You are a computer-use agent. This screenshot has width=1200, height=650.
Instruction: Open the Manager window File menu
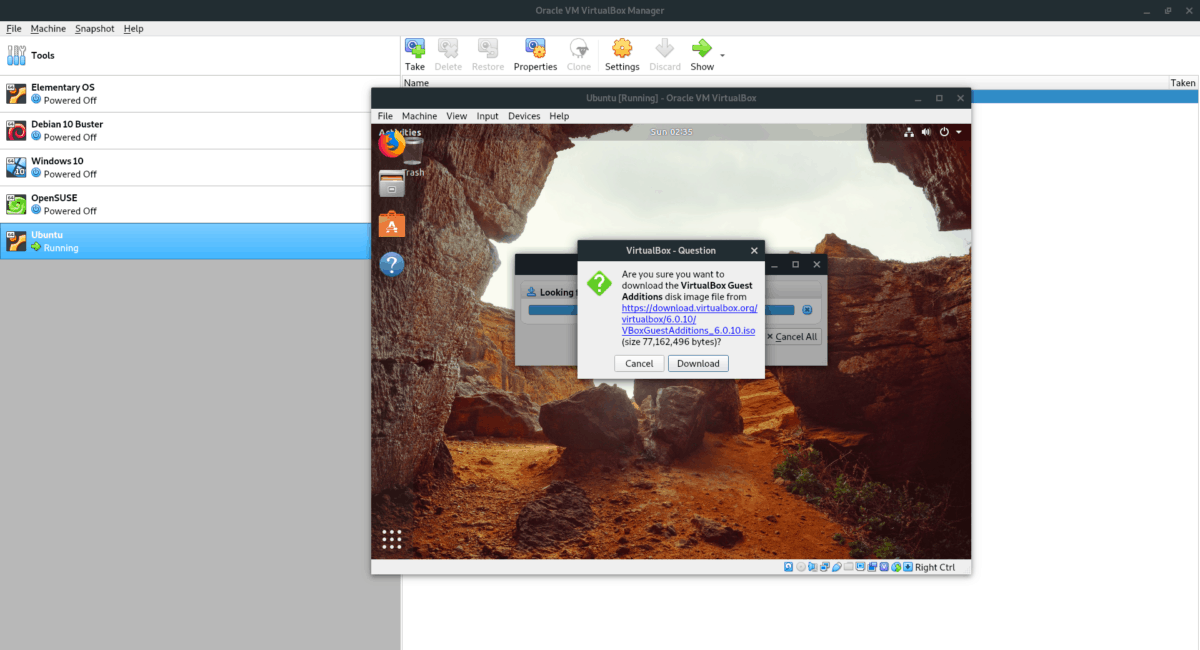(14, 29)
